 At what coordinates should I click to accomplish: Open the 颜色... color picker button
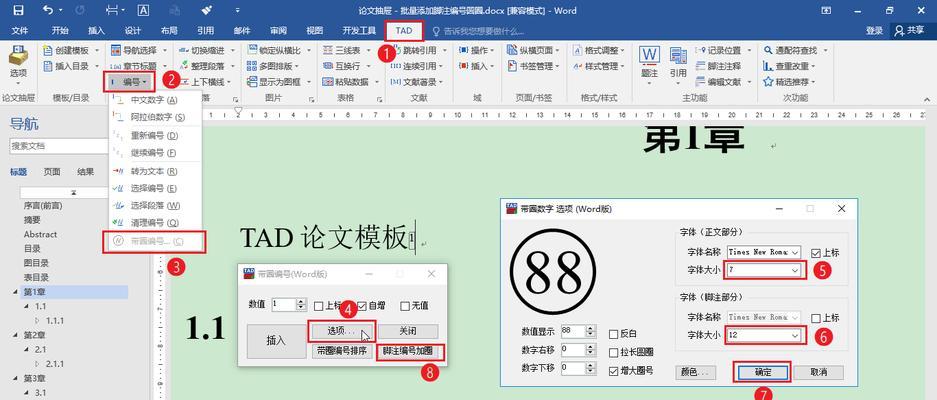click(x=696, y=372)
